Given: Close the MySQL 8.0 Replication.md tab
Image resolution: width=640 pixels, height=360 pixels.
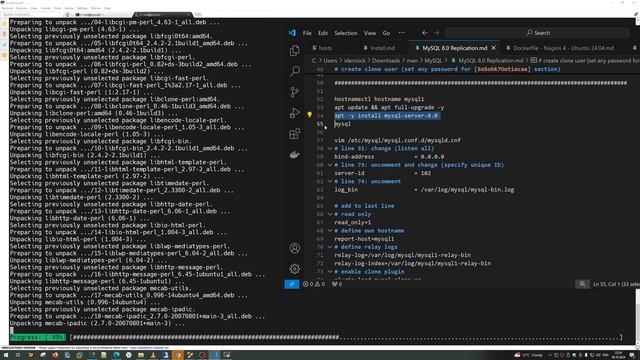Looking at the screenshot, I should pyautogui.click(x=493, y=48).
